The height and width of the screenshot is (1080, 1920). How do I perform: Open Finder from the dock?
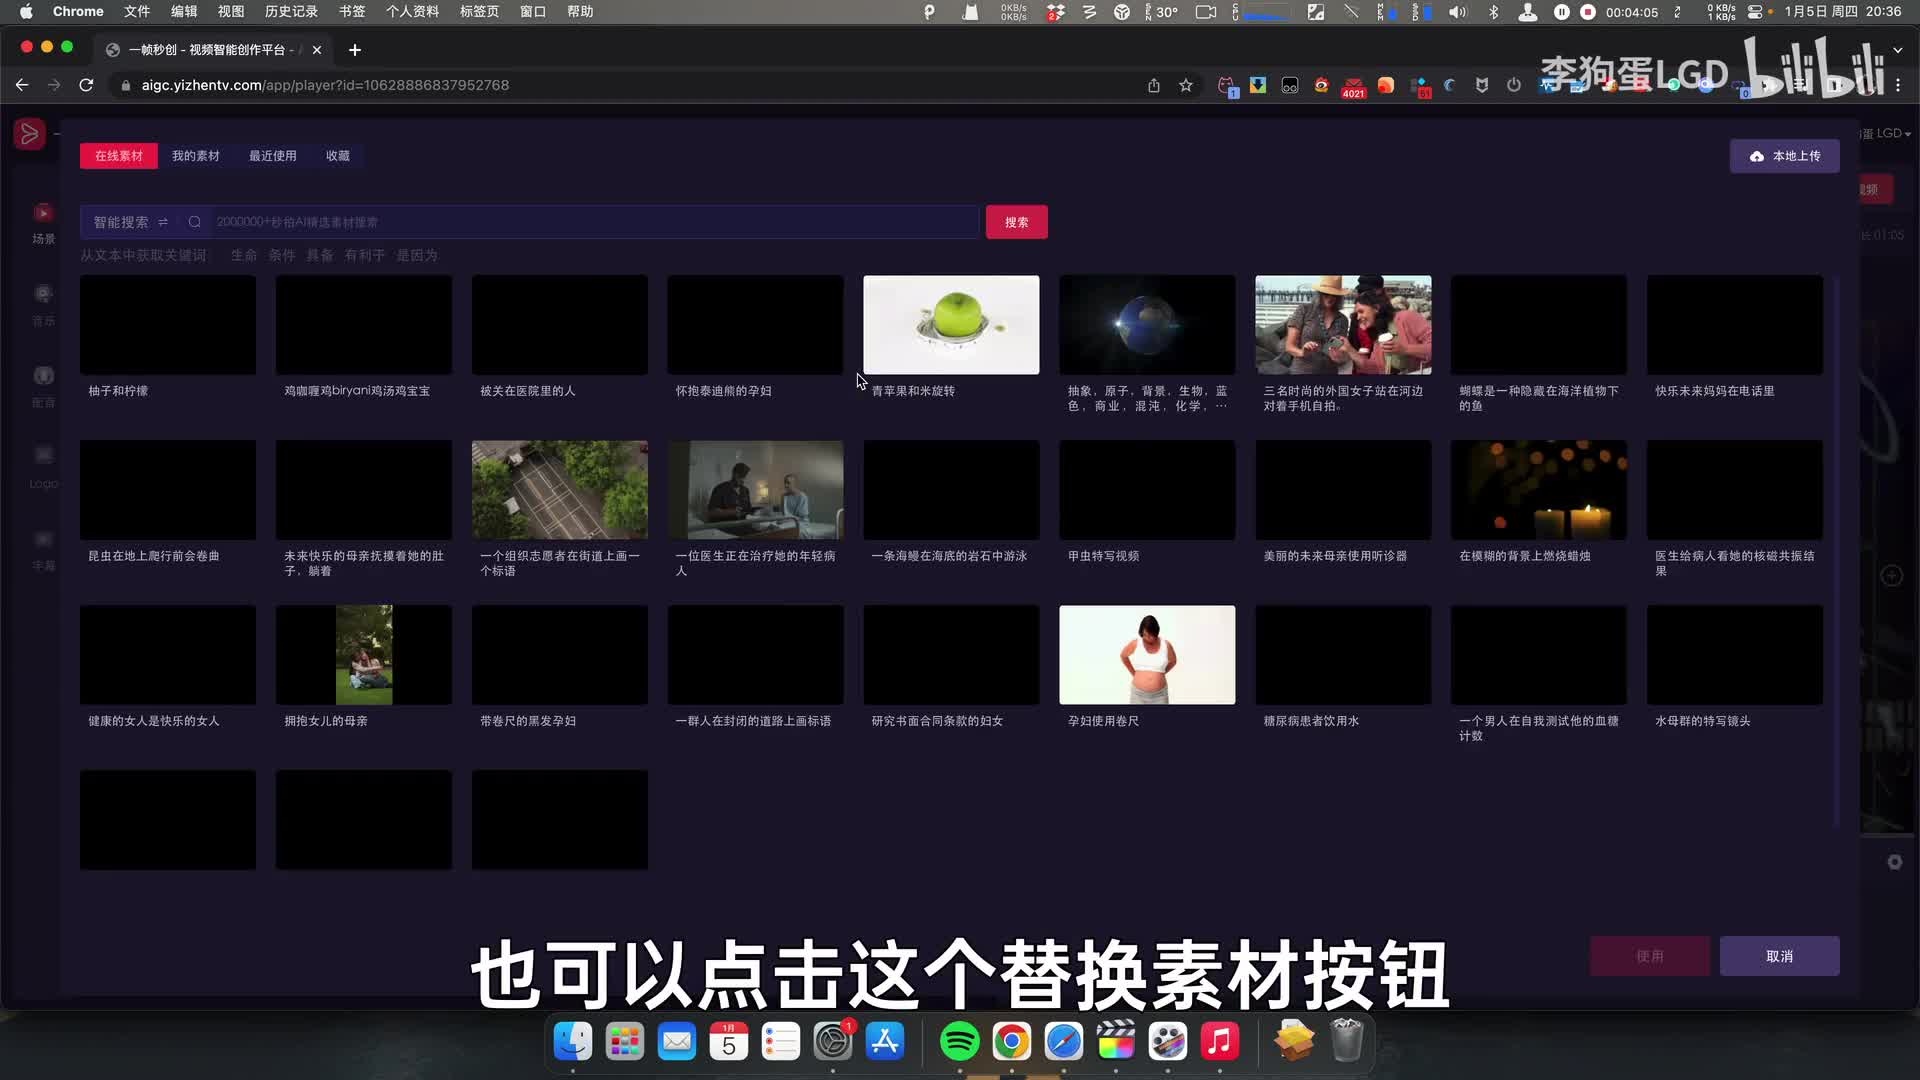click(573, 1042)
